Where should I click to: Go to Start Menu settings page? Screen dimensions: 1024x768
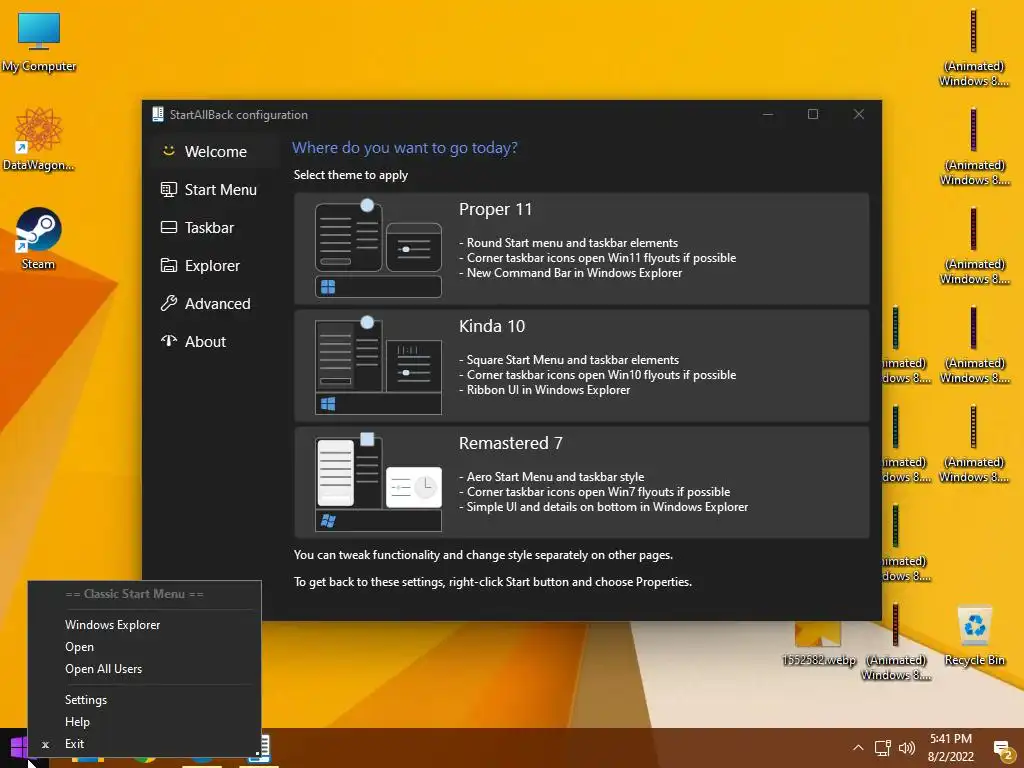pyautogui.click(x=214, y=189)
